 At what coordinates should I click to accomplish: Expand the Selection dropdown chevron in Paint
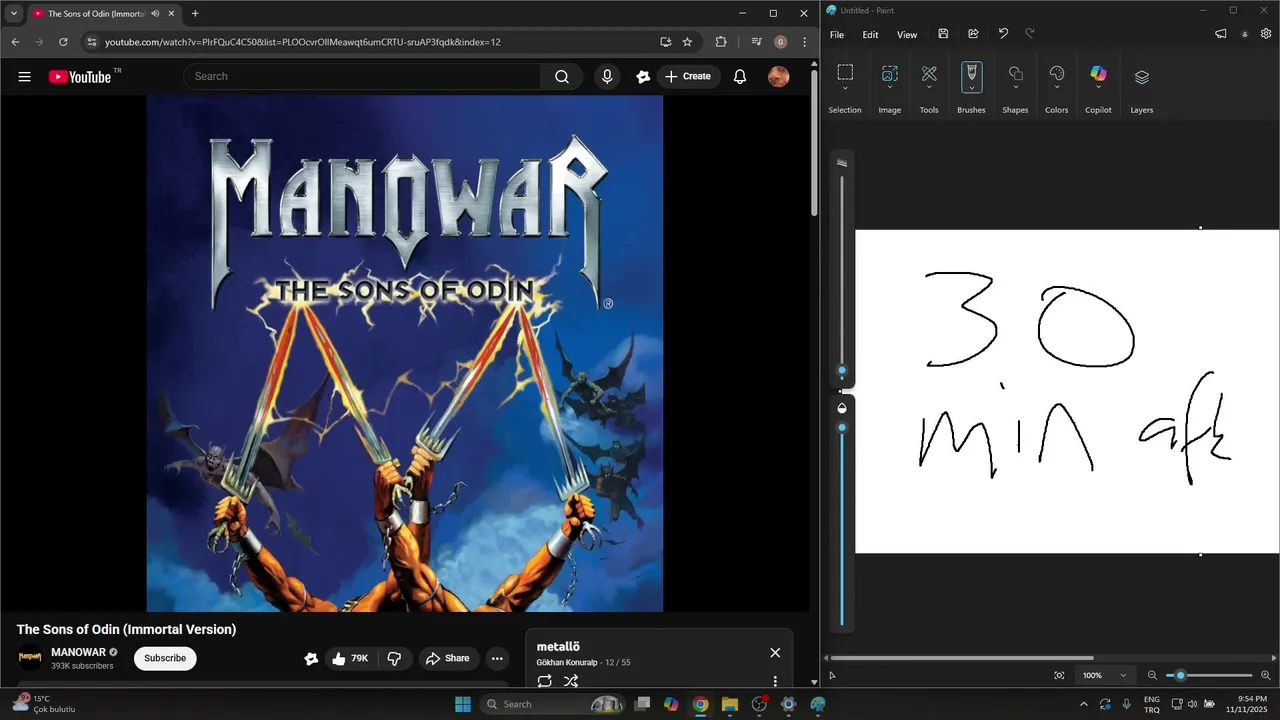coord(845,88)
